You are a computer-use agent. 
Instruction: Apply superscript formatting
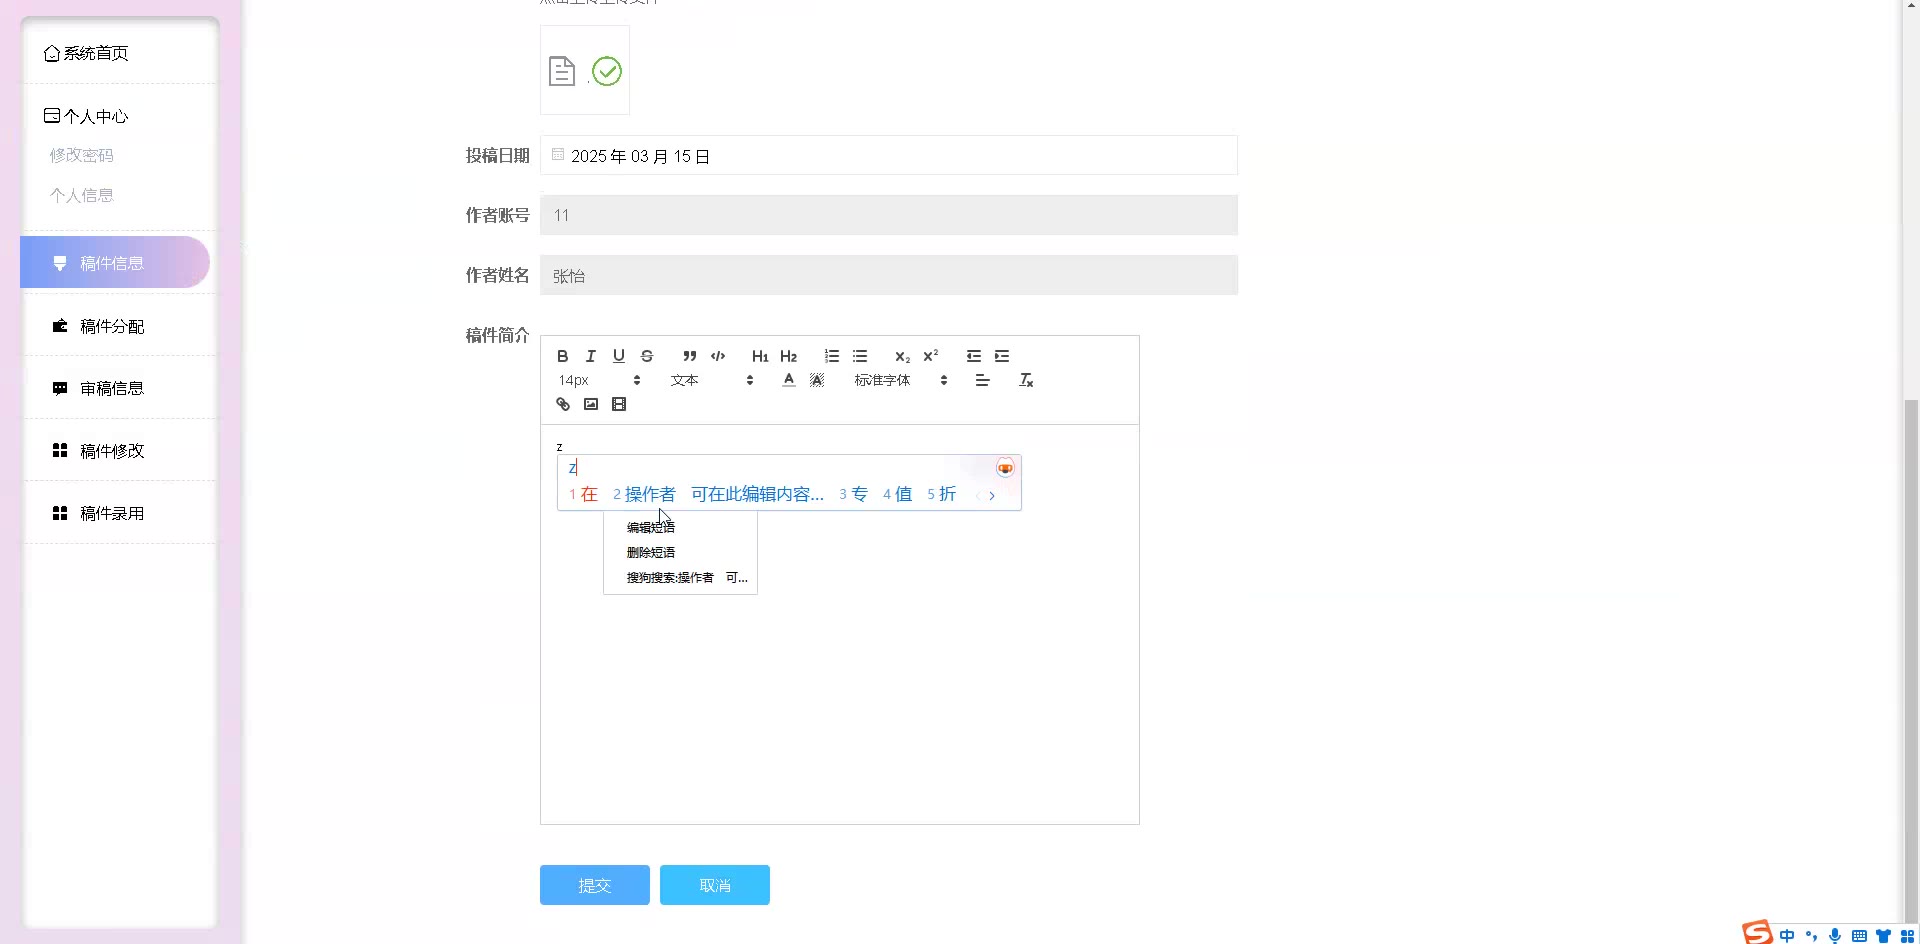[x=931, y=356]
